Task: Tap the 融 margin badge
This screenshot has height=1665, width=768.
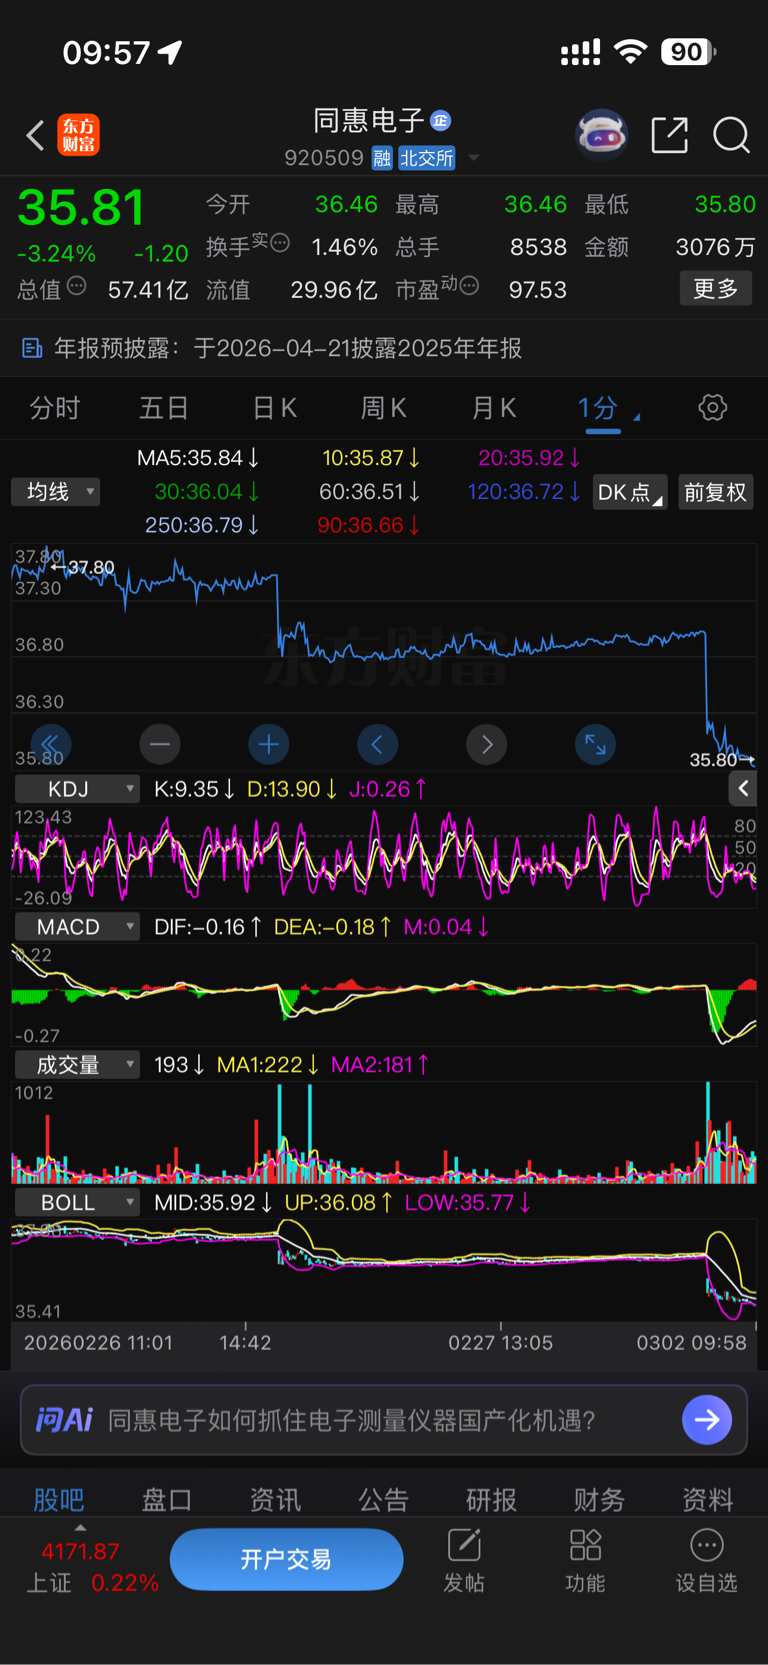Action: pos(382,158)
